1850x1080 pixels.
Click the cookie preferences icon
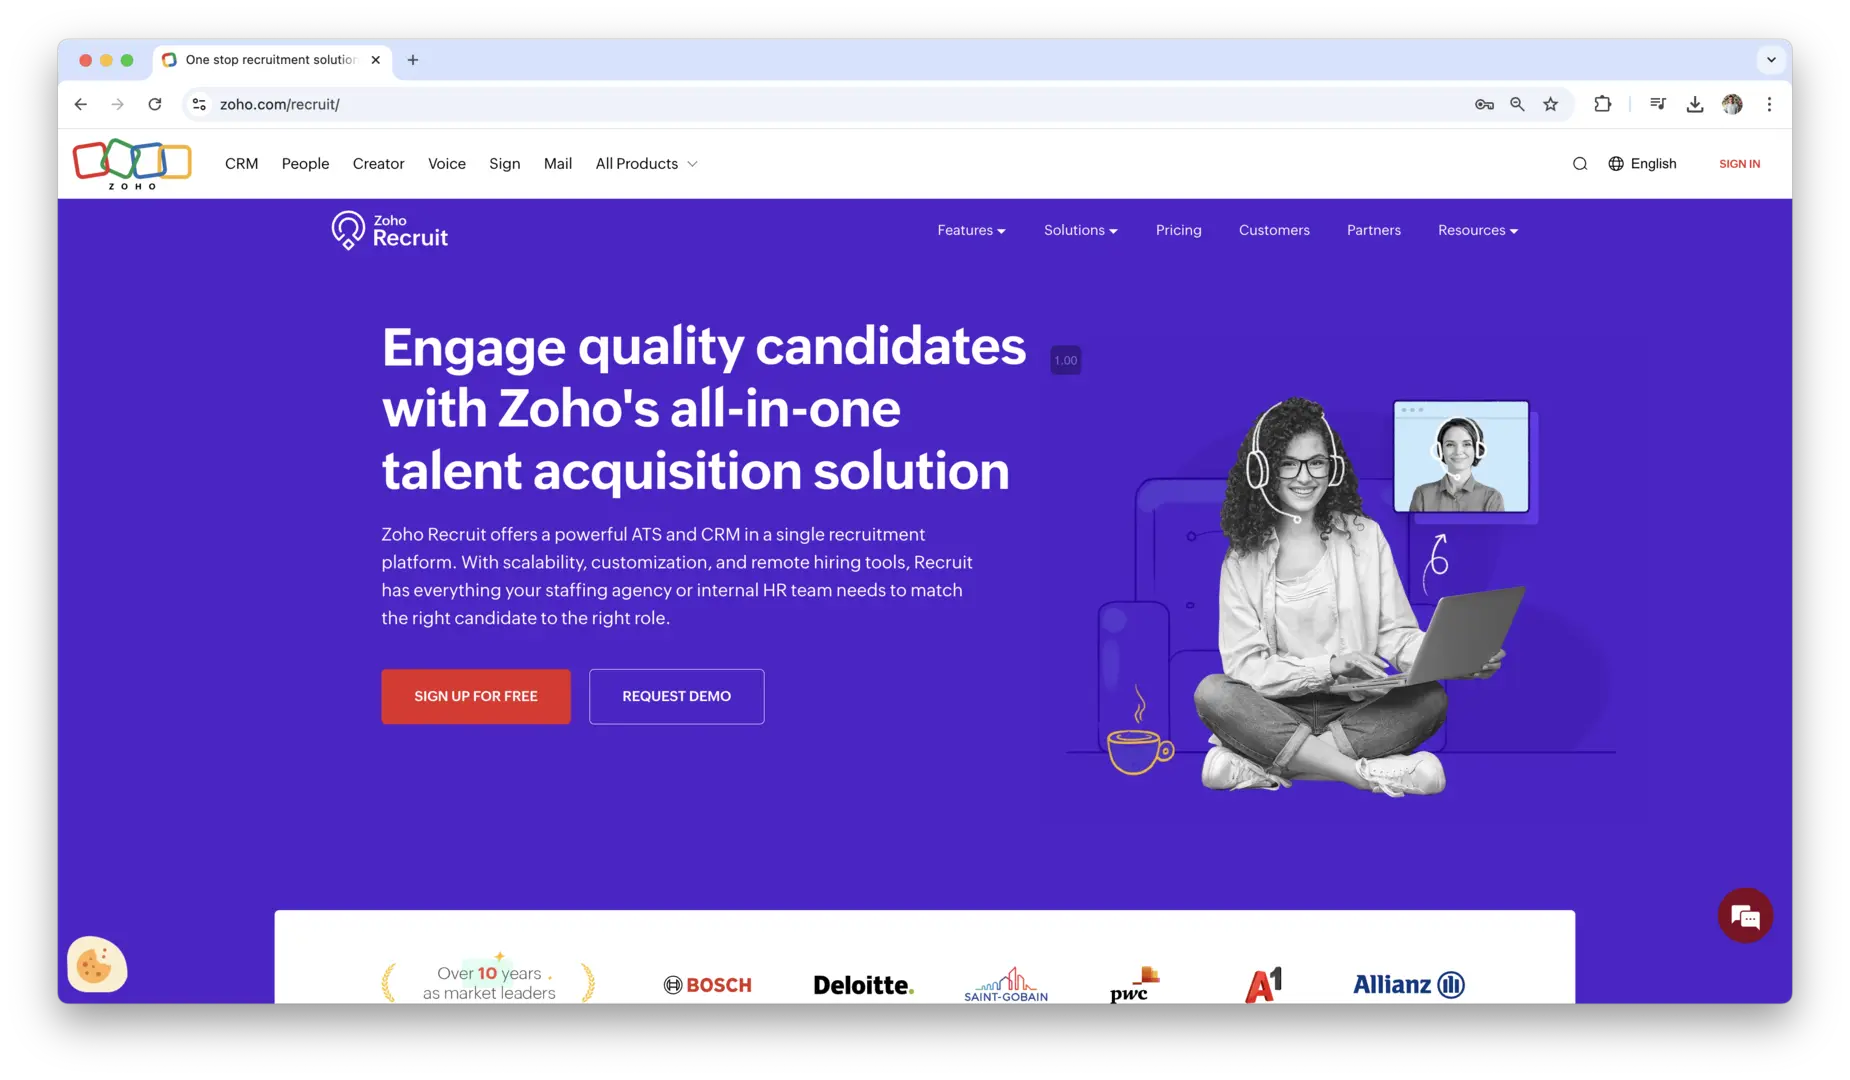[x=97, y=964]
